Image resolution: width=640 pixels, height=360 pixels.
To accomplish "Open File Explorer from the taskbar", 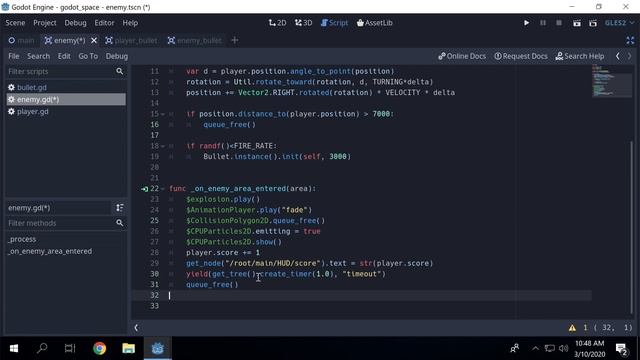I will [128, 349].
